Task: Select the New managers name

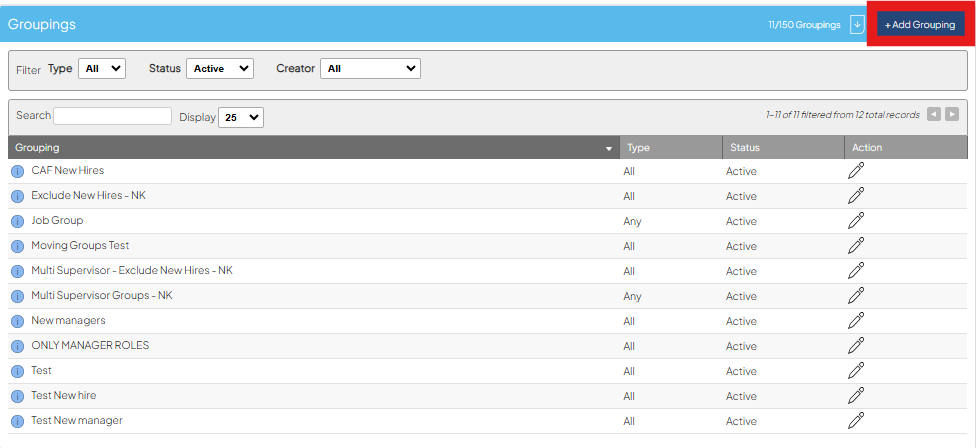Action: pyautogui.click(x=68, y=320)
